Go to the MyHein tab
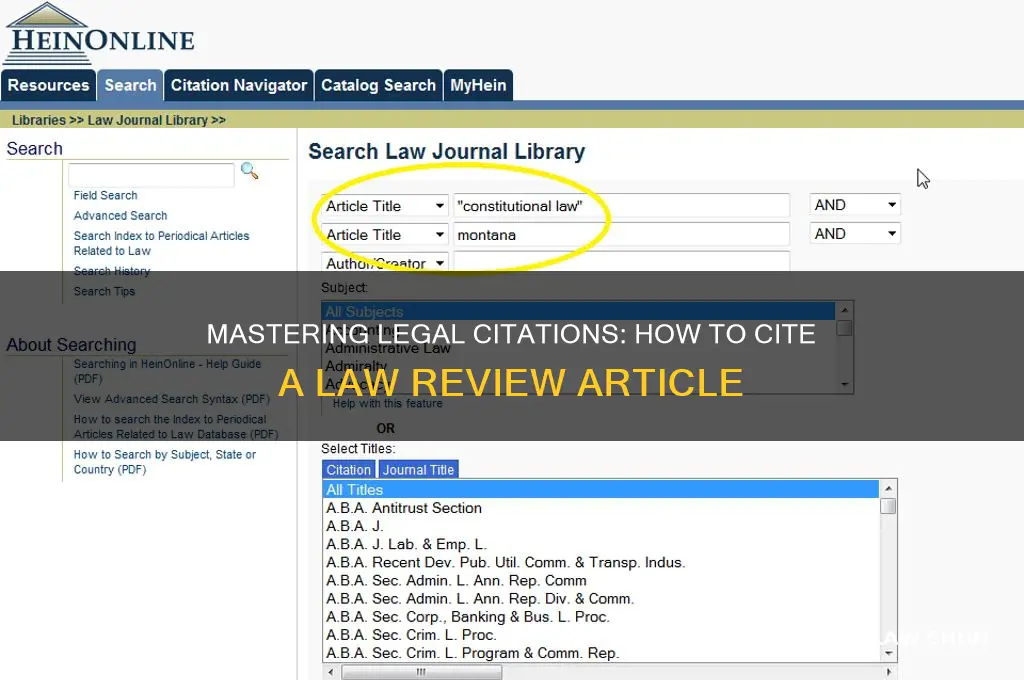1024x680 pixels. click(x=478, y=86)
